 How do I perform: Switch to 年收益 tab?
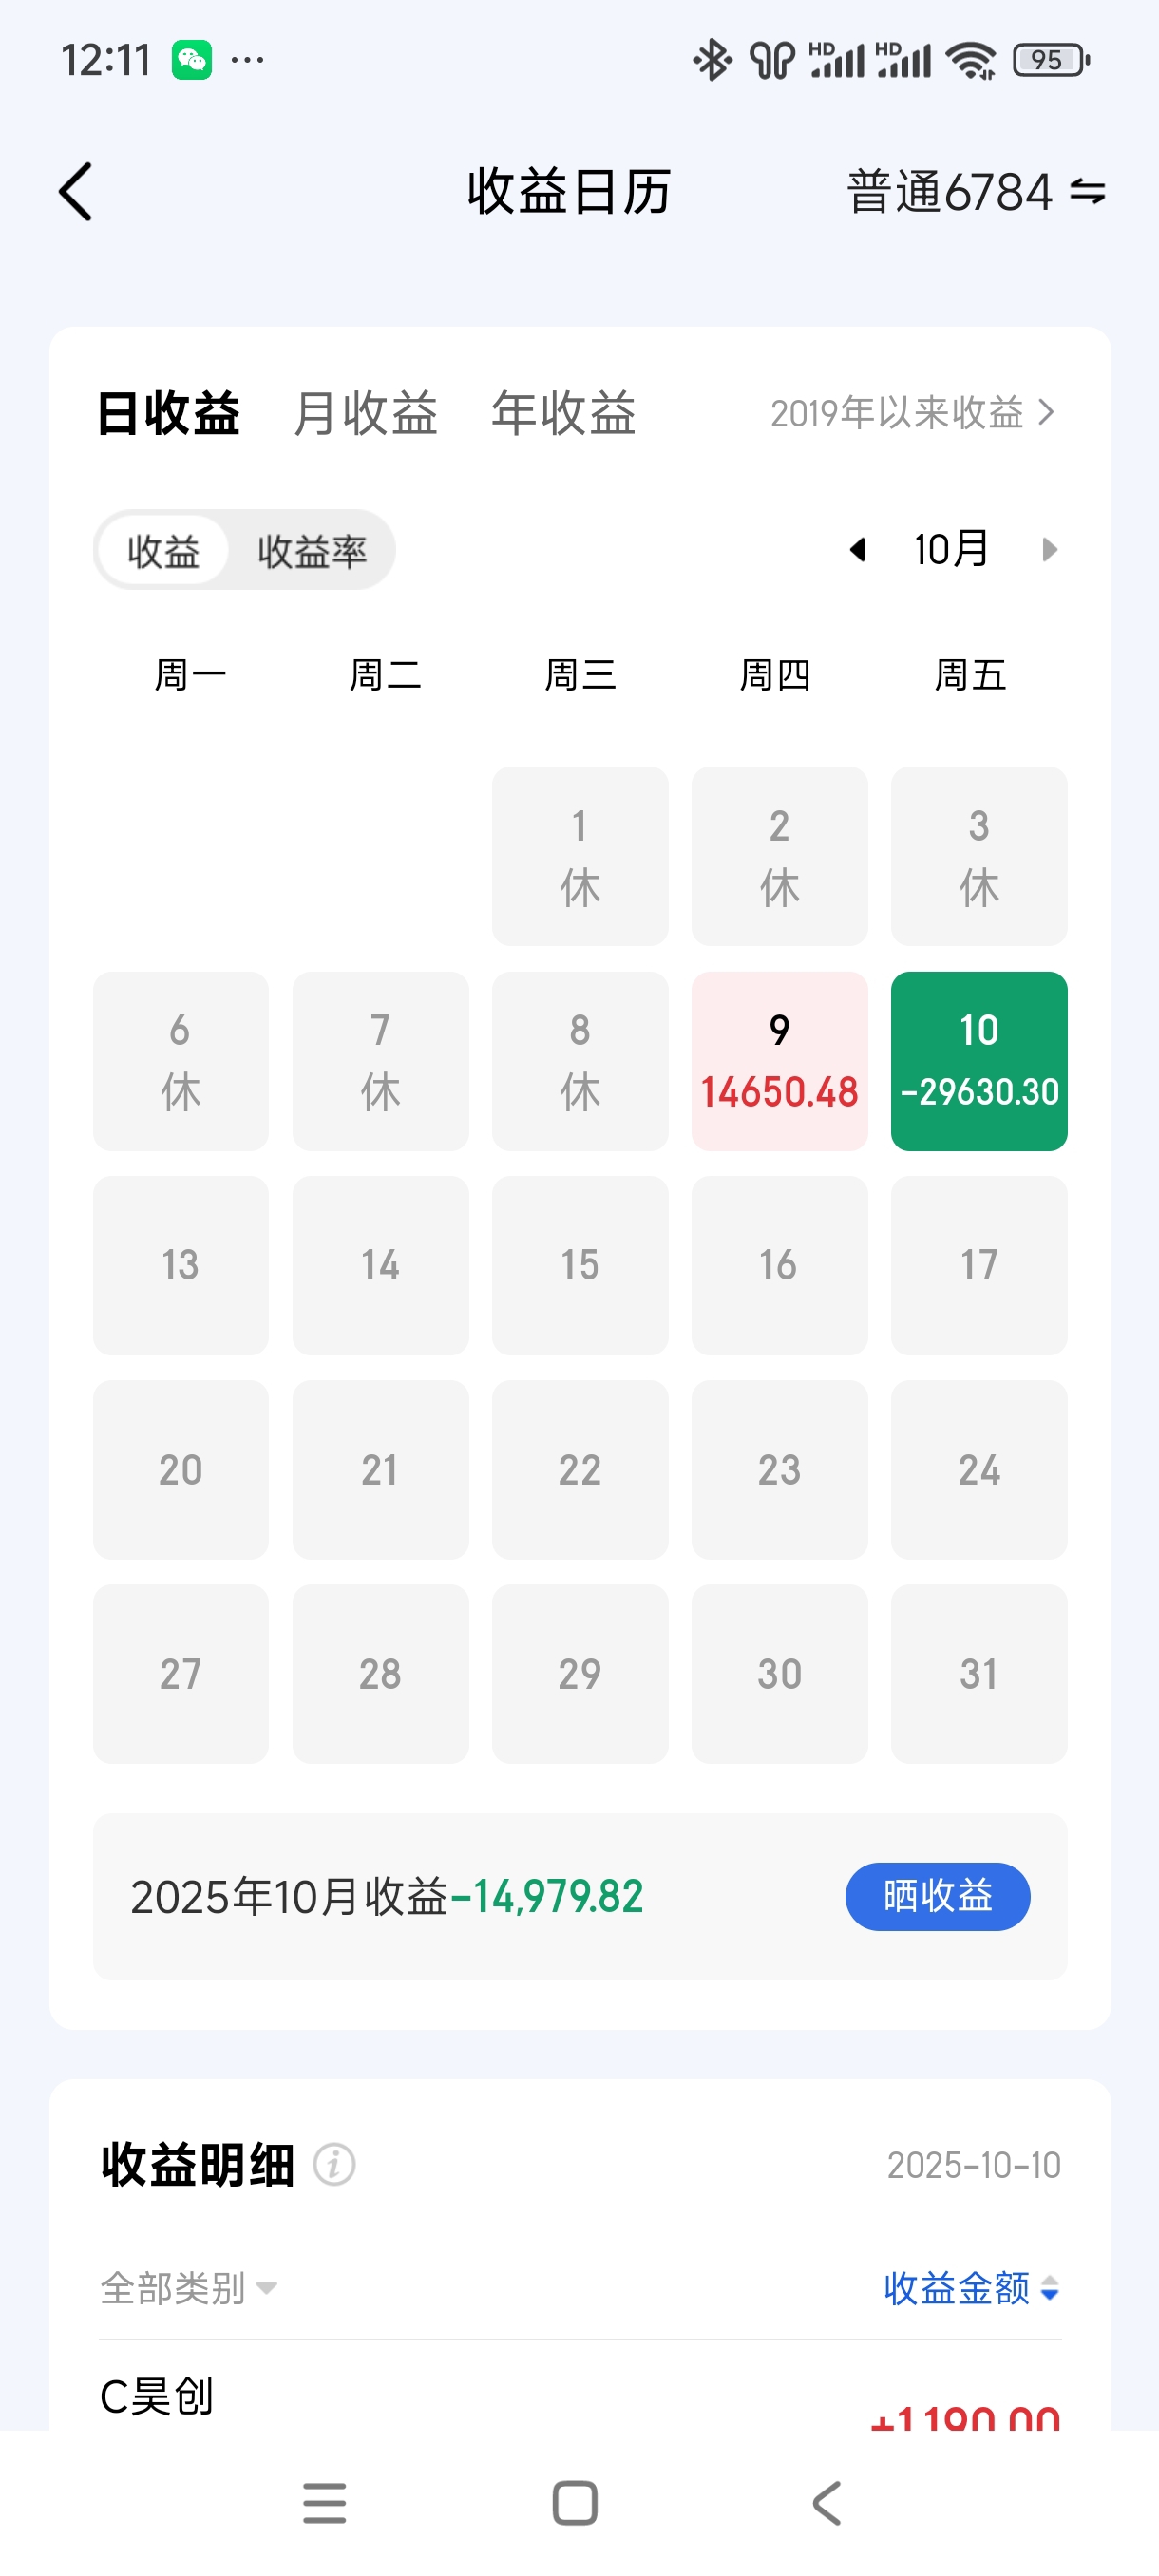click(x=563, y=413)
